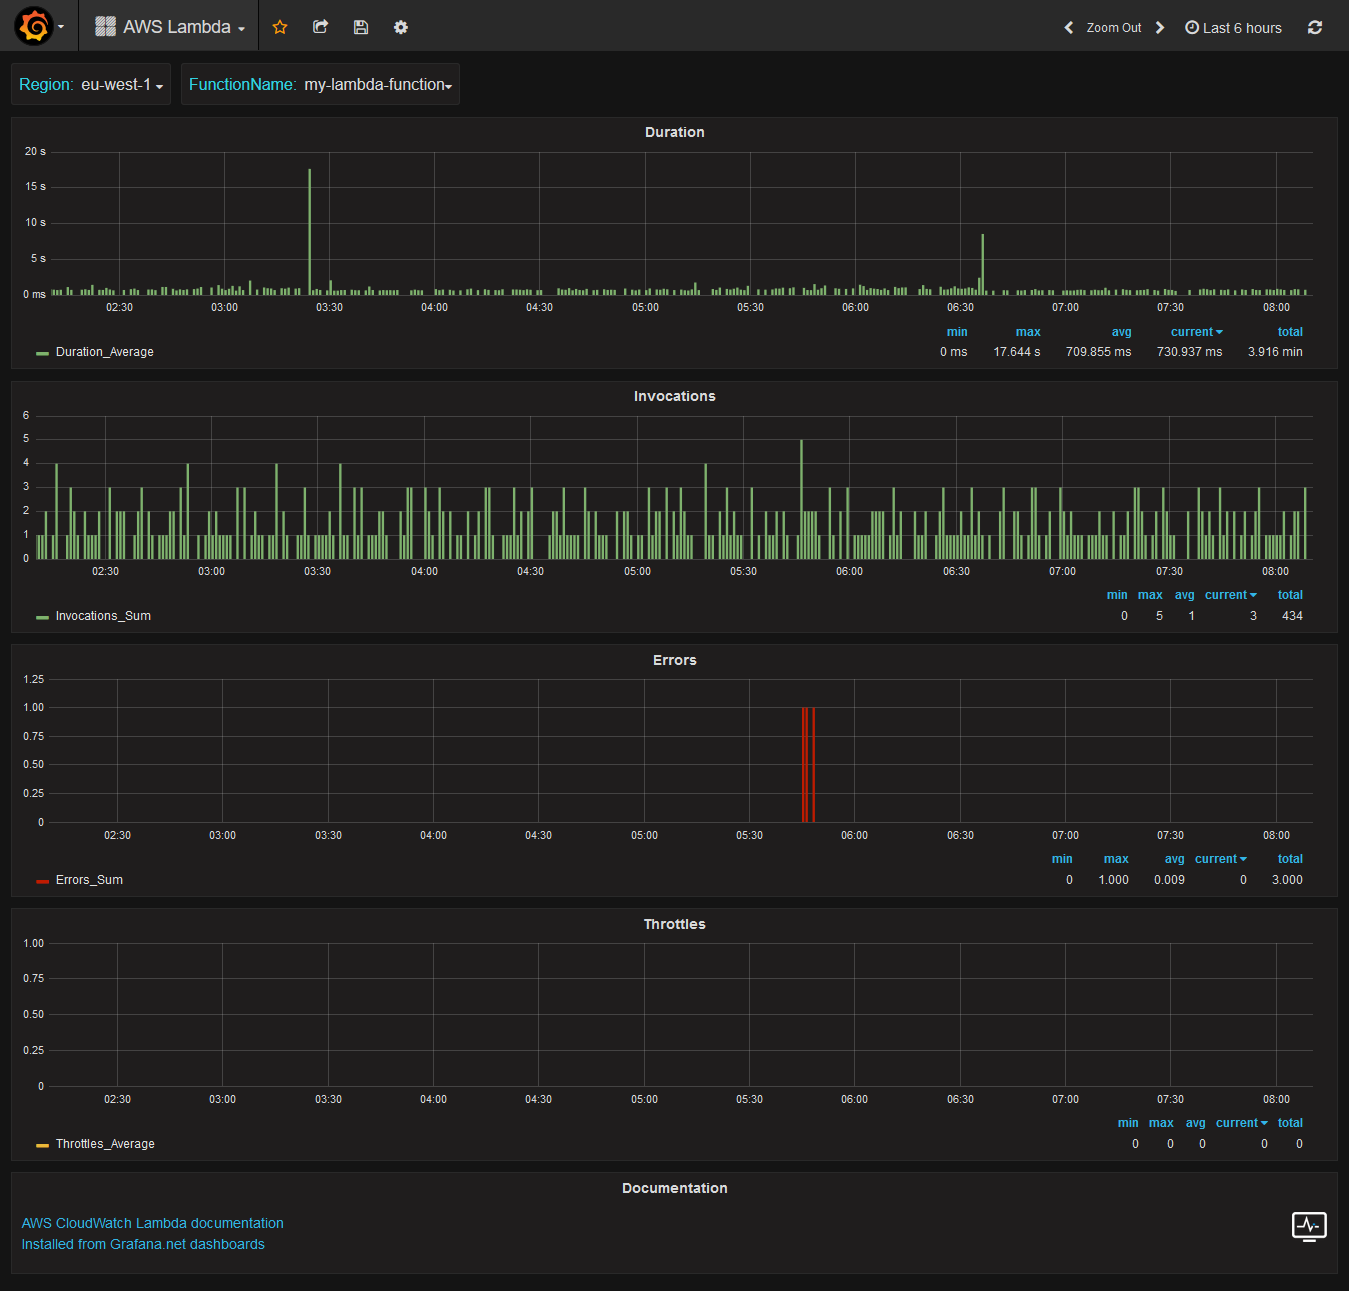The image size is (1349, 1291).
Task: Shift time range forward with right chevron
Action: (1160, 28)
